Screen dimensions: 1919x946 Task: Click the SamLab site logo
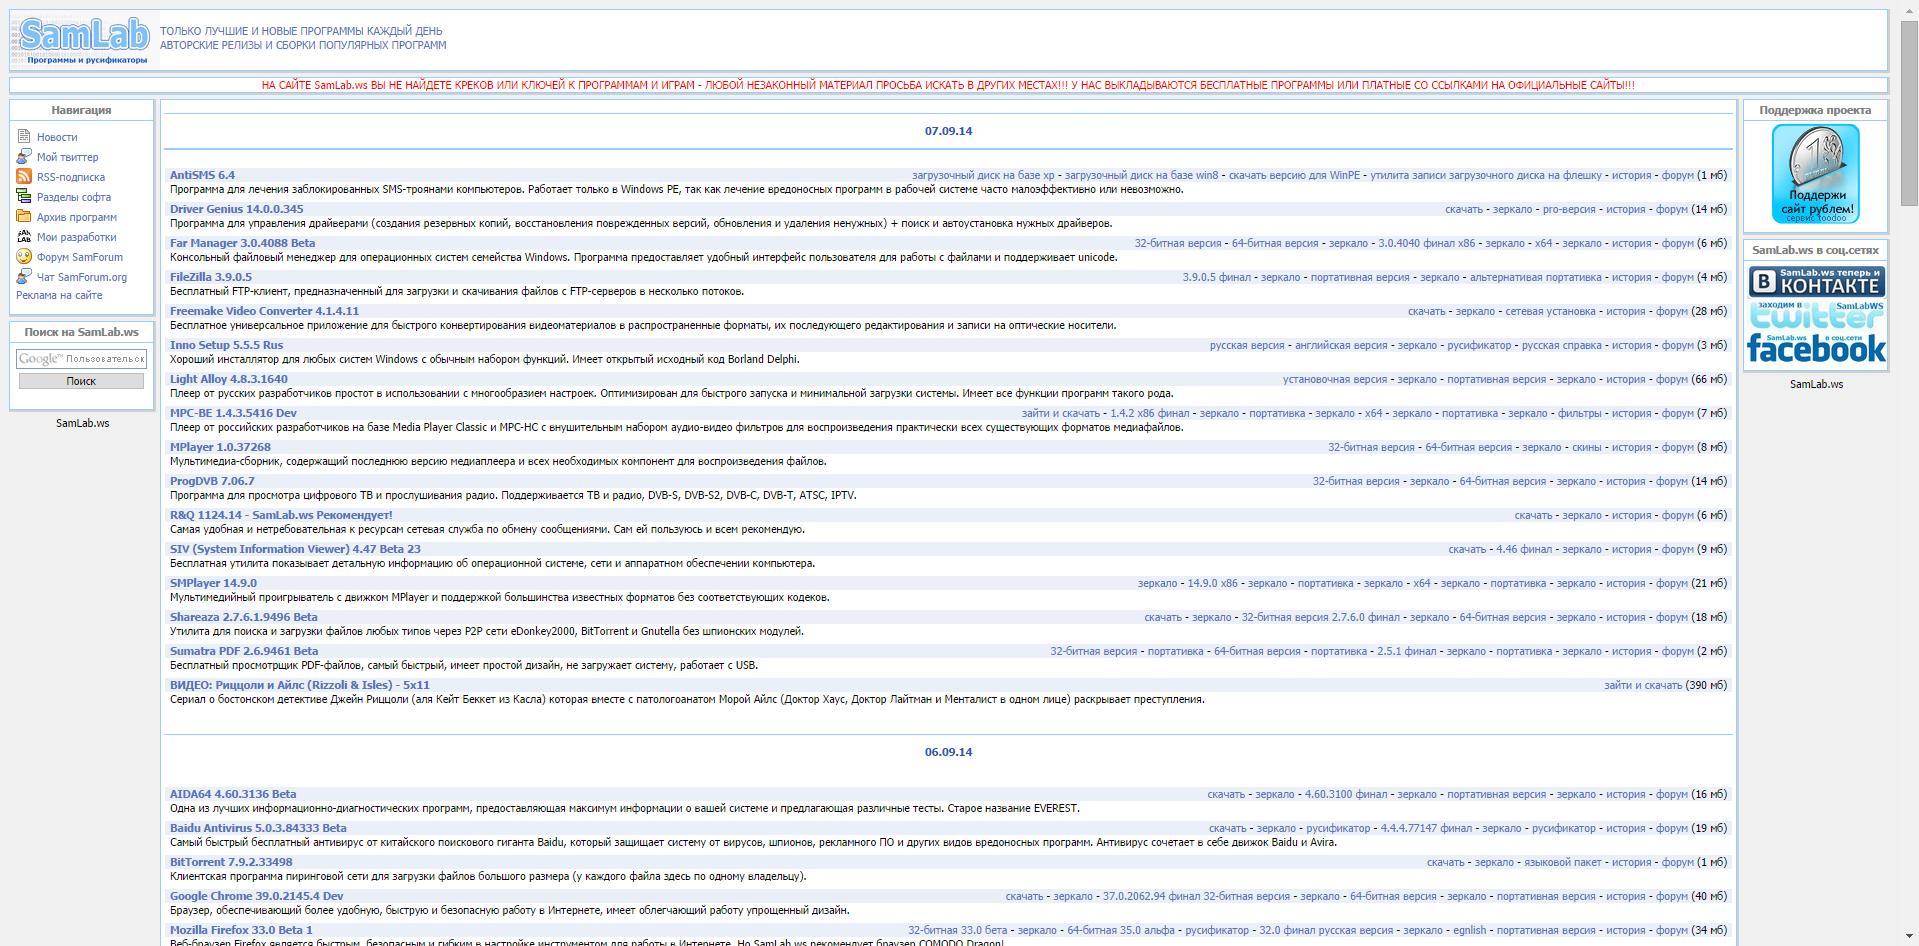click(x=85, y=40)
